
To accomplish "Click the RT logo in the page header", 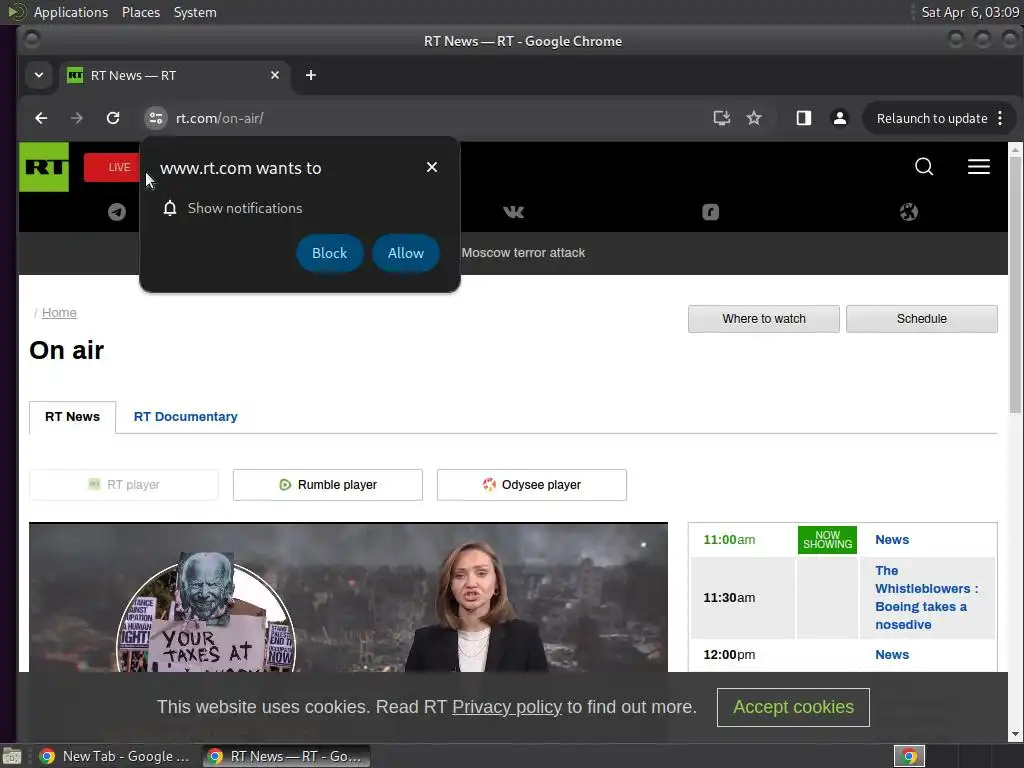I will 44,167.
